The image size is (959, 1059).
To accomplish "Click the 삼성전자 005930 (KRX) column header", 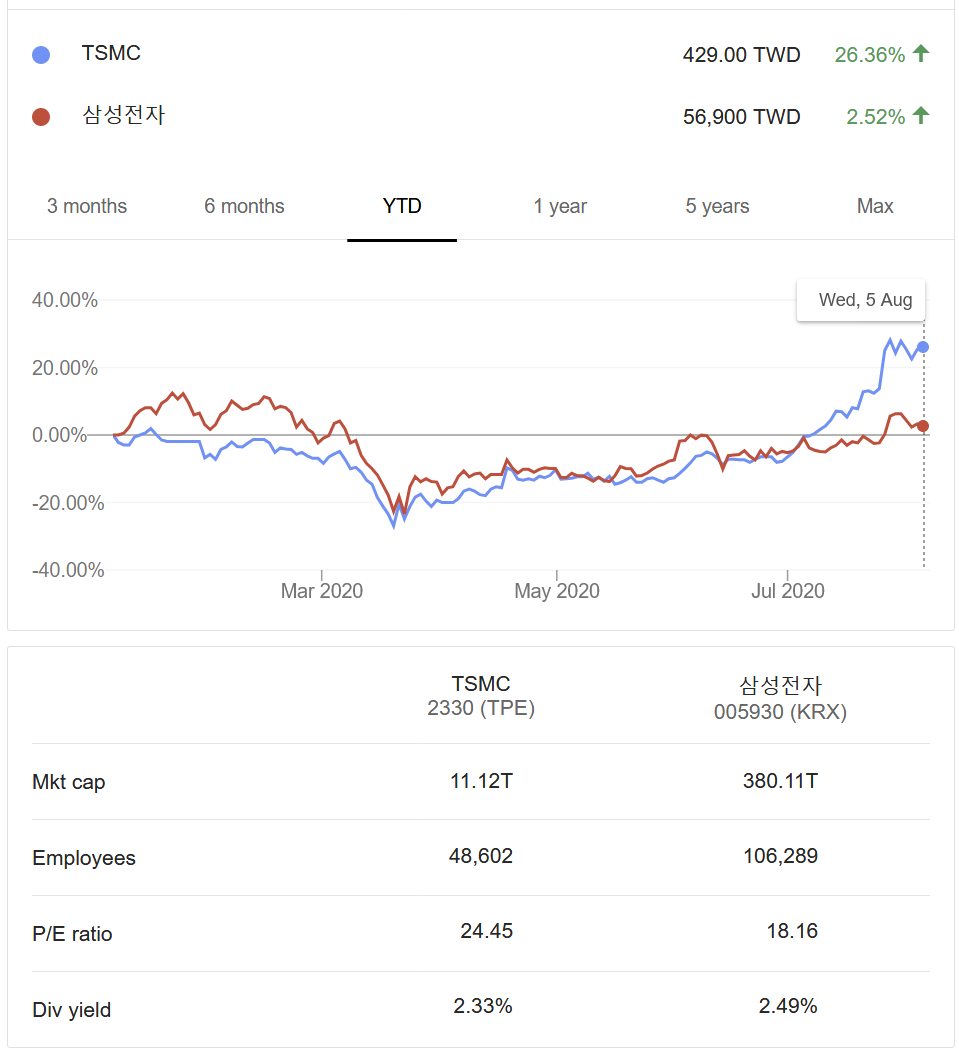I will pyautogui.click(x=780, y=697).
